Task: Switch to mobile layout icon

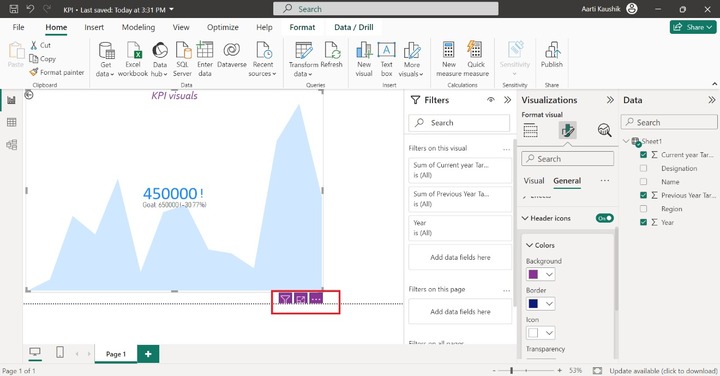Action: [x=60, y=352]
